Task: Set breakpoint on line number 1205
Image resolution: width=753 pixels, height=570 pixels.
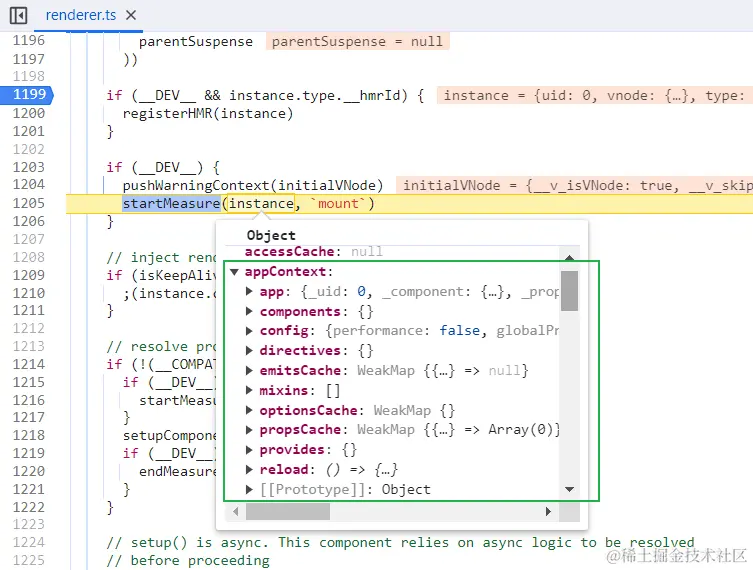Action: (29, 203)
